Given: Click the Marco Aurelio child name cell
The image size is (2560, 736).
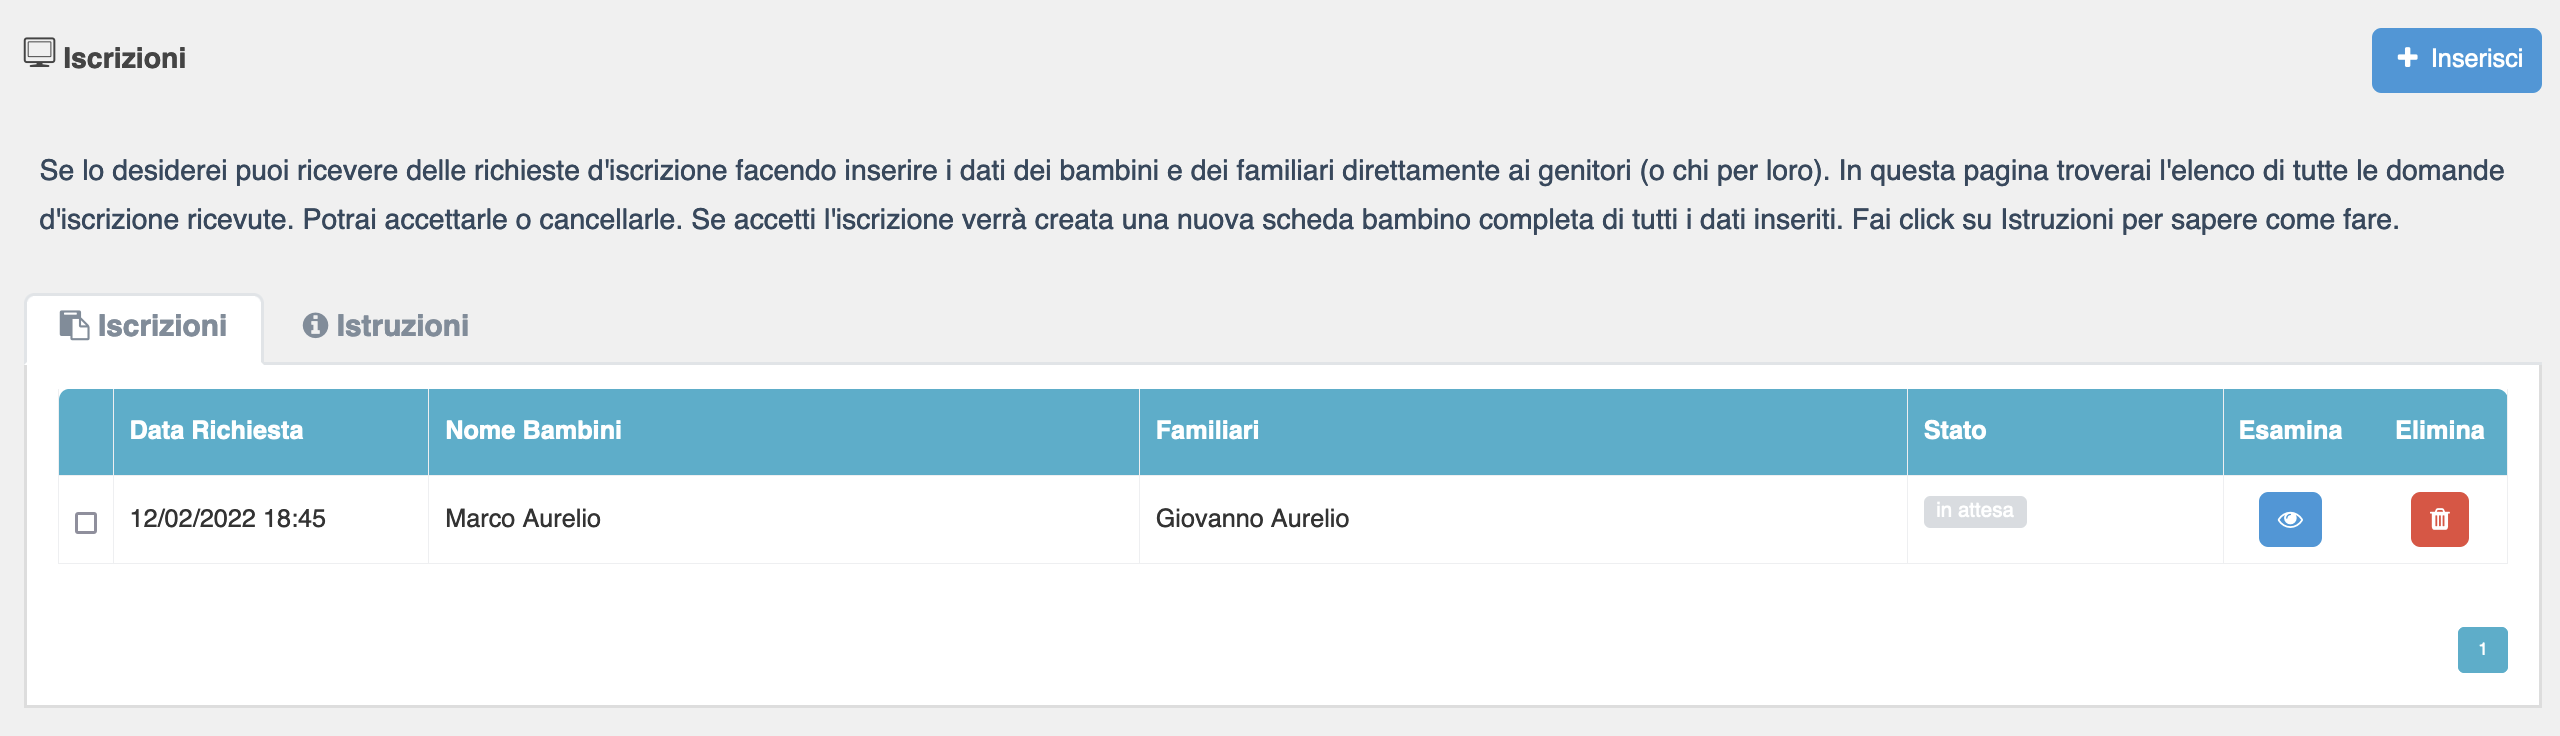Looking at the screenshot, I should 523,518.
